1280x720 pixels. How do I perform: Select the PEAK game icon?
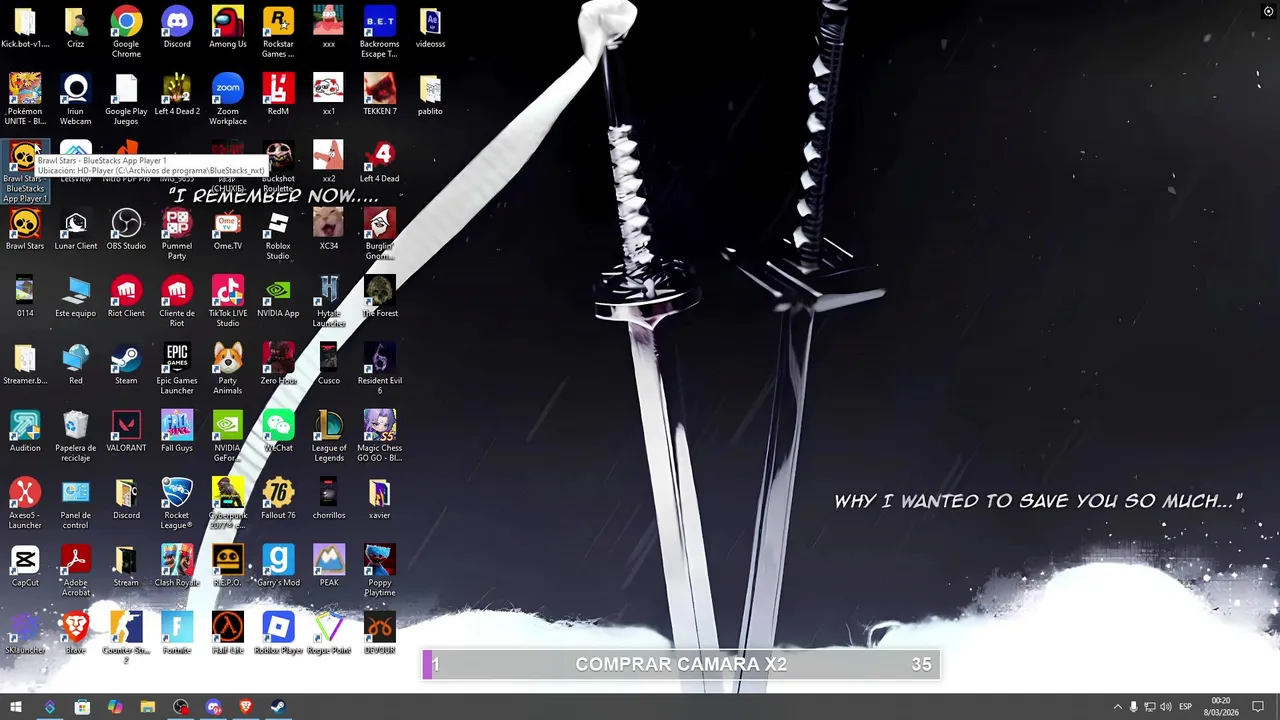(329, 564)
